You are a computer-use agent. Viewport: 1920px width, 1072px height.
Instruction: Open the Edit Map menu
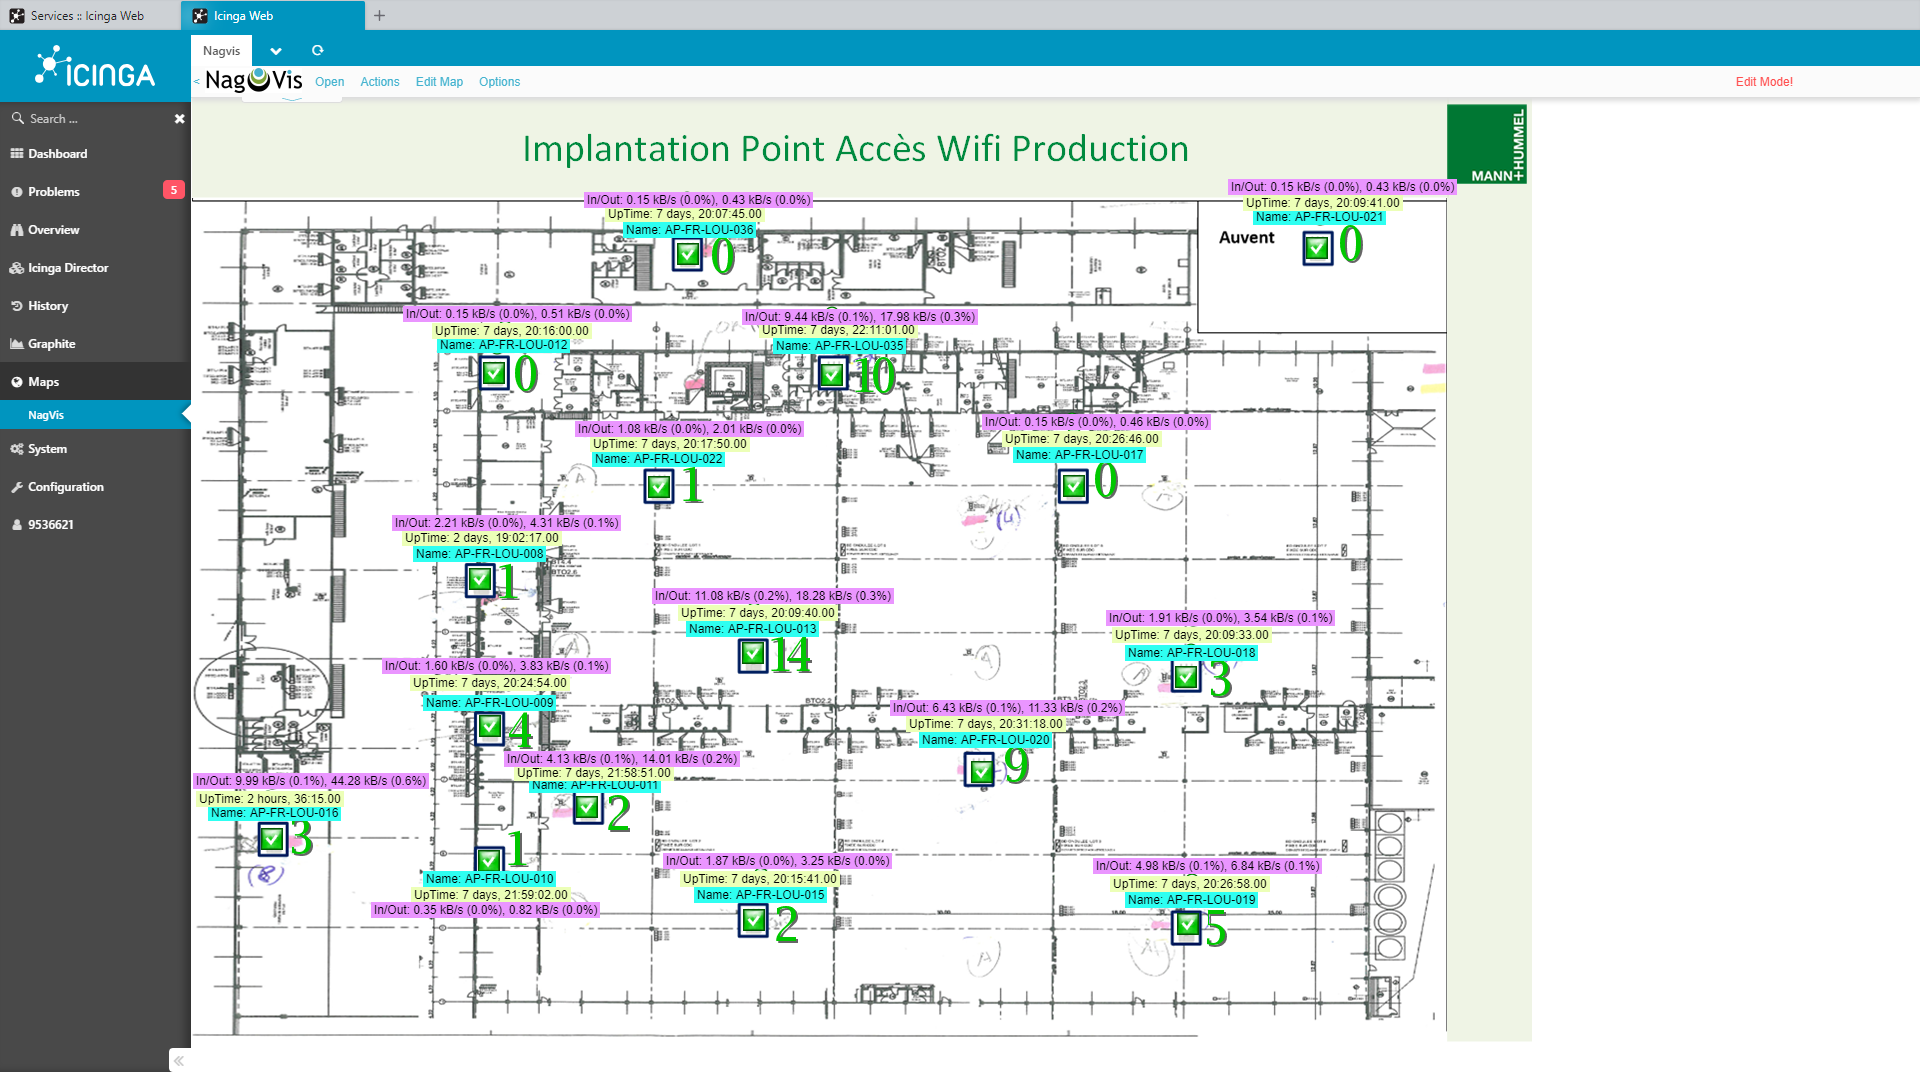[x=439, y=82]
